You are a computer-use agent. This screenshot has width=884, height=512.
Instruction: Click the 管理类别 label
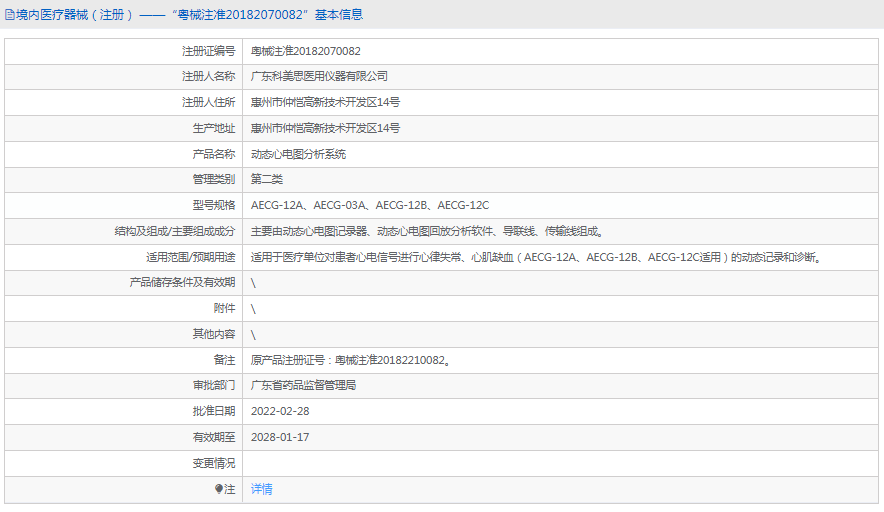coord(214,179)
